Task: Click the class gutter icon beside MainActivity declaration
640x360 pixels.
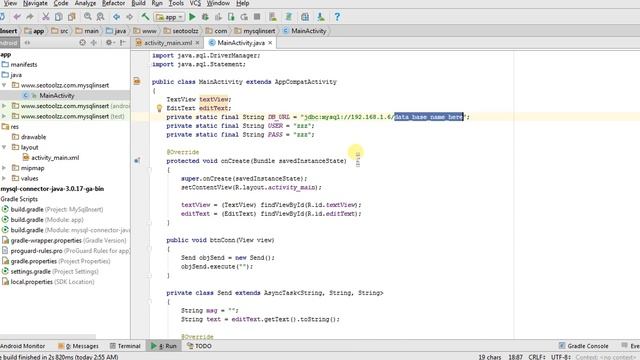Action: (x=137, y=82)
